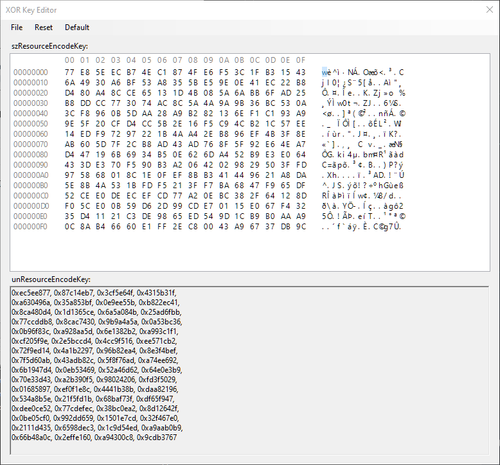Select row offset label 000000E0
The width and height of the screenshot is (500, 465).
(31, 217)
